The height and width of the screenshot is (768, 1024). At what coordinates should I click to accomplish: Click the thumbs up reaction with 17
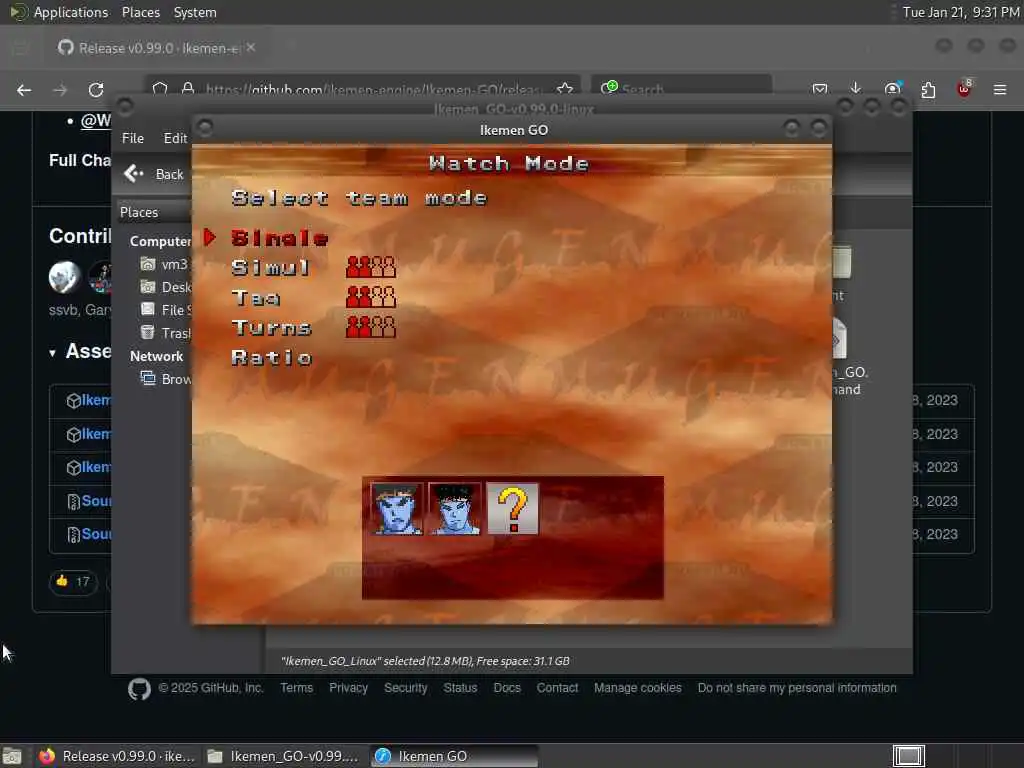coord(73,581)
